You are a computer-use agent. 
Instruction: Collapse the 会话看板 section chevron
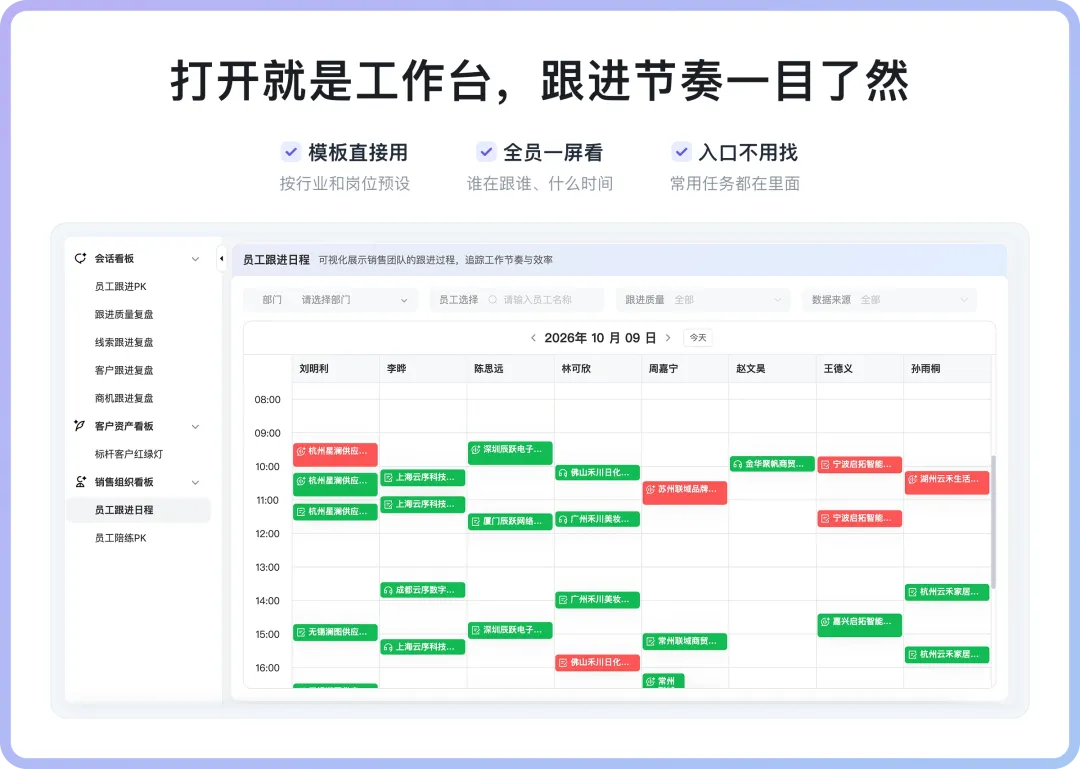[196, 259]
